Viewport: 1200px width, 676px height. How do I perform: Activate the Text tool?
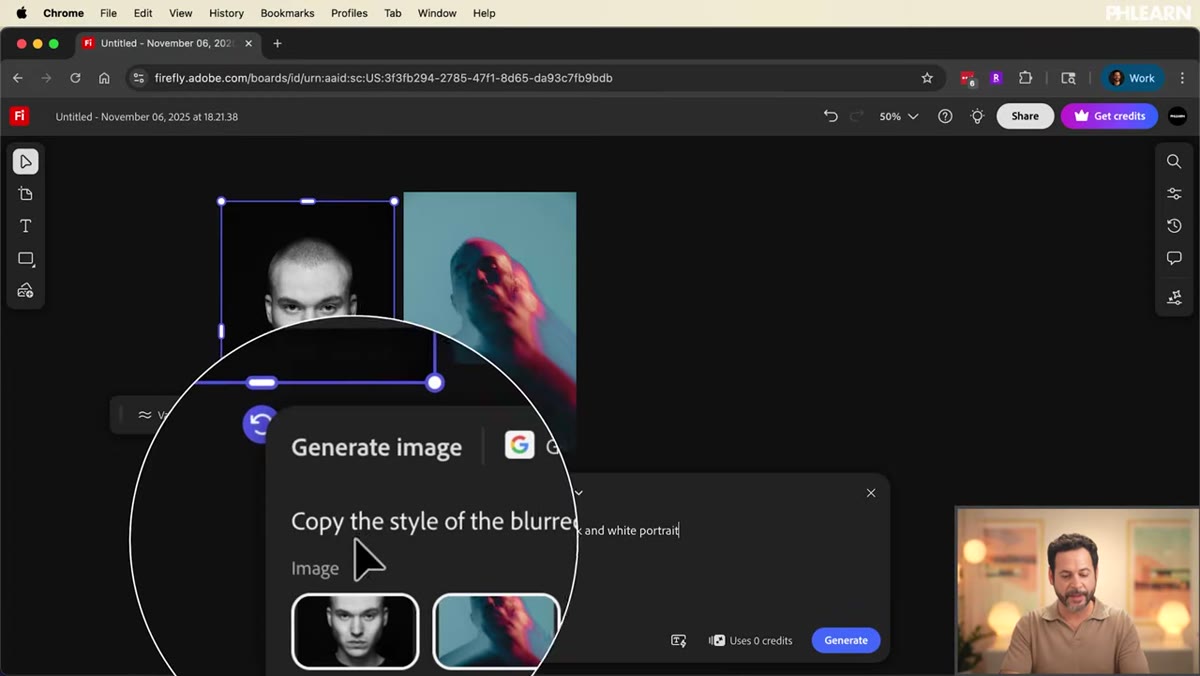pos(26,226)
